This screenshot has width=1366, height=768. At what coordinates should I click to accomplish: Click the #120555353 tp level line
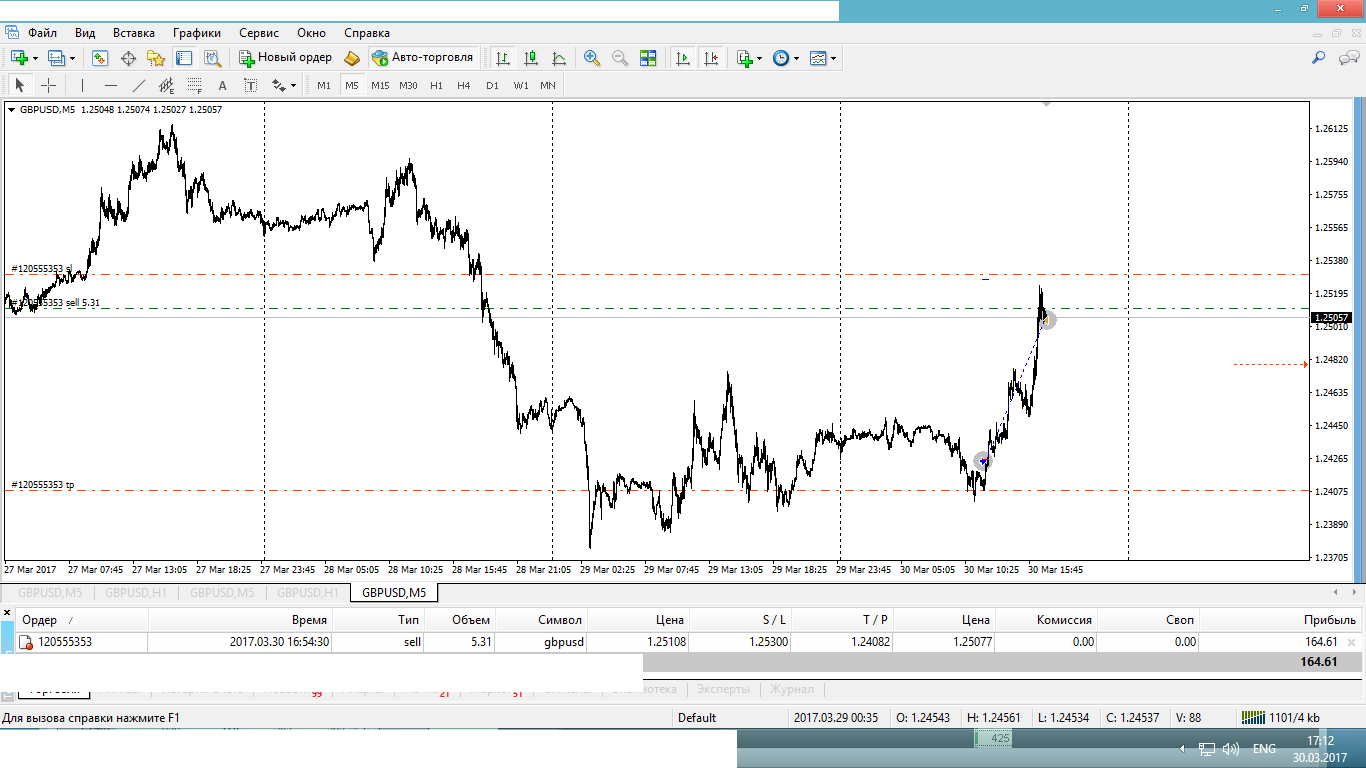(600, 491)
